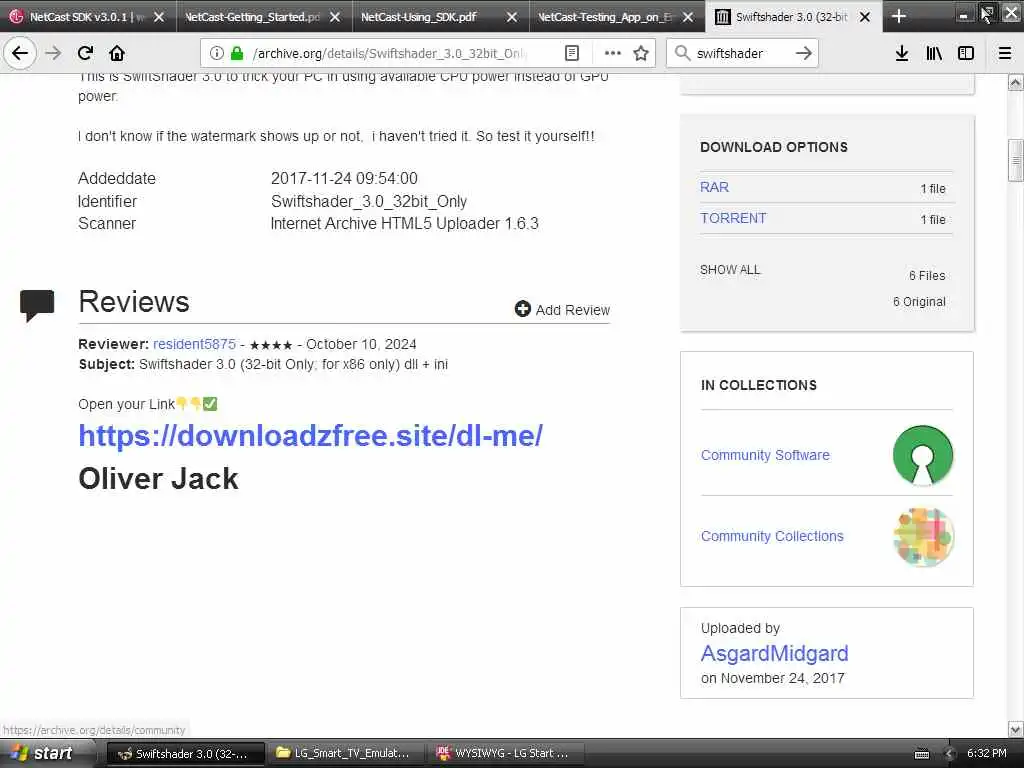Open the downloads panel
The height and width of the screenshot is (768, 1024).
(902, 54)
